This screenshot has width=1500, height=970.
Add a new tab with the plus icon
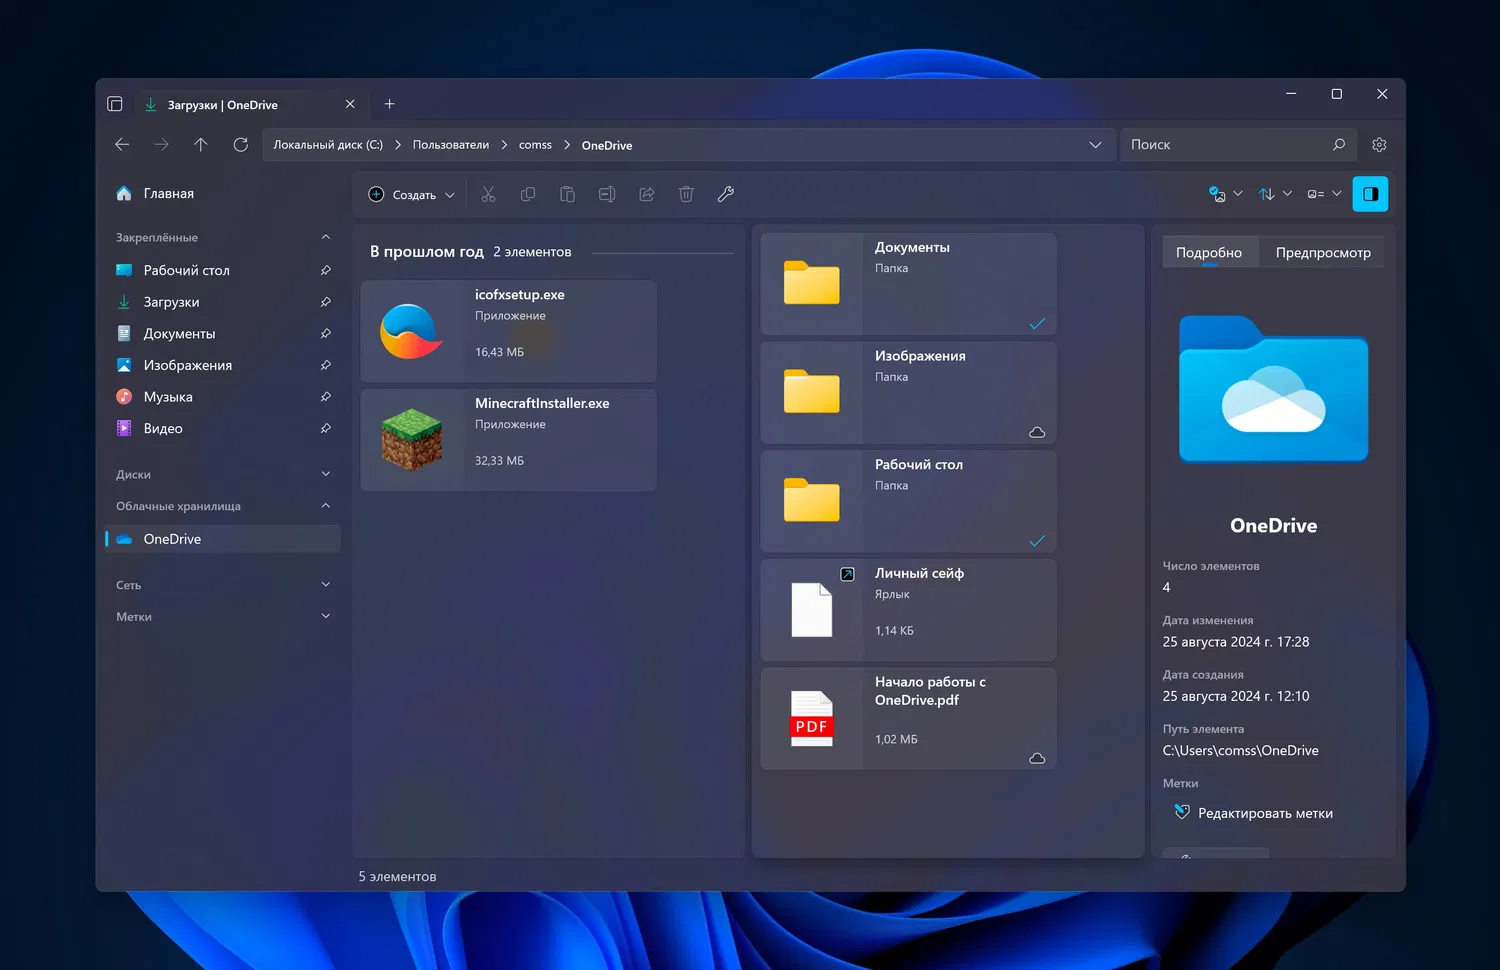(390, 104)
